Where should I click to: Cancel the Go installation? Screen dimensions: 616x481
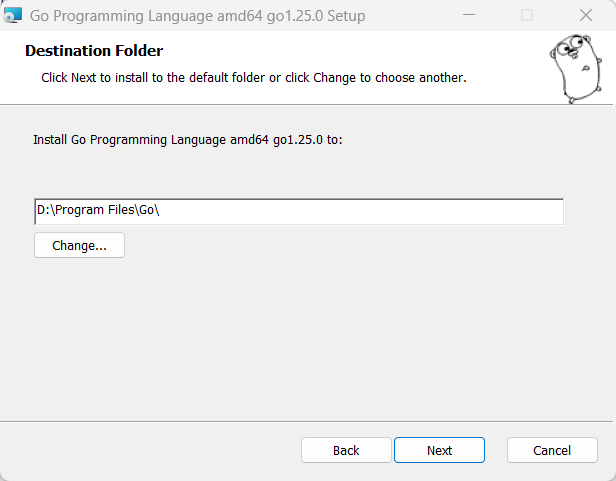[552, 450]
